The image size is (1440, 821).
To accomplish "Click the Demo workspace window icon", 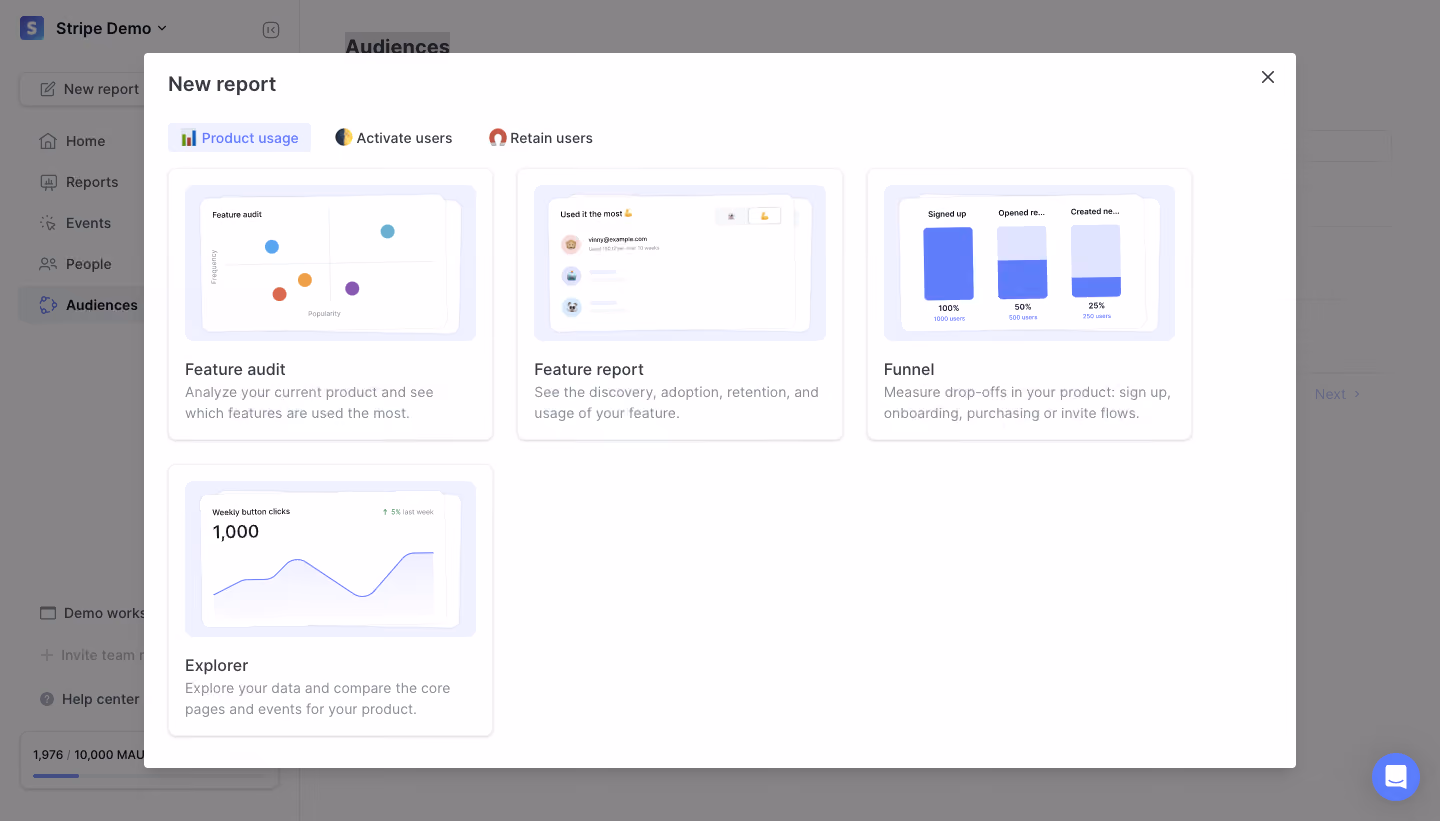I will [x=48, y=613].
